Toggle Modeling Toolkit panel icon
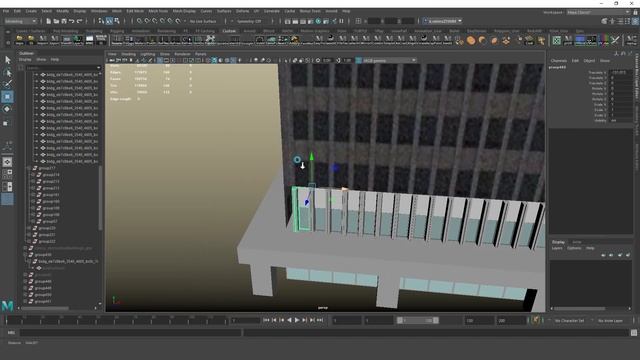Viewport: 640px width, 360px height. (604, 21)
